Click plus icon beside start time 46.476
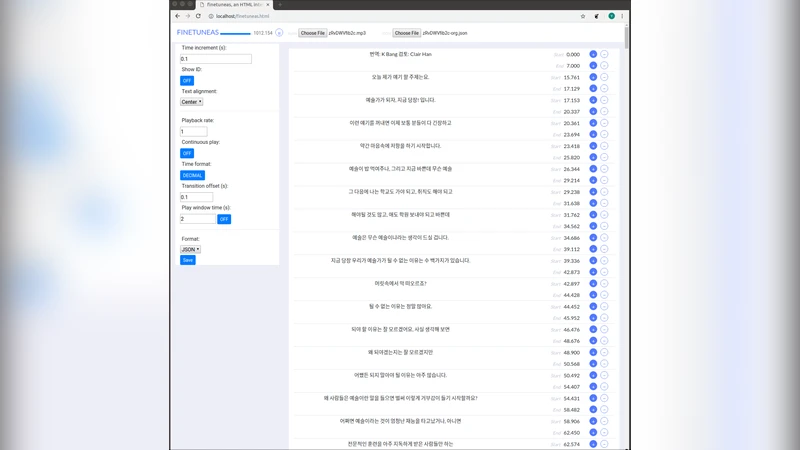The image size is (800, 450). [x=593, y=329]
